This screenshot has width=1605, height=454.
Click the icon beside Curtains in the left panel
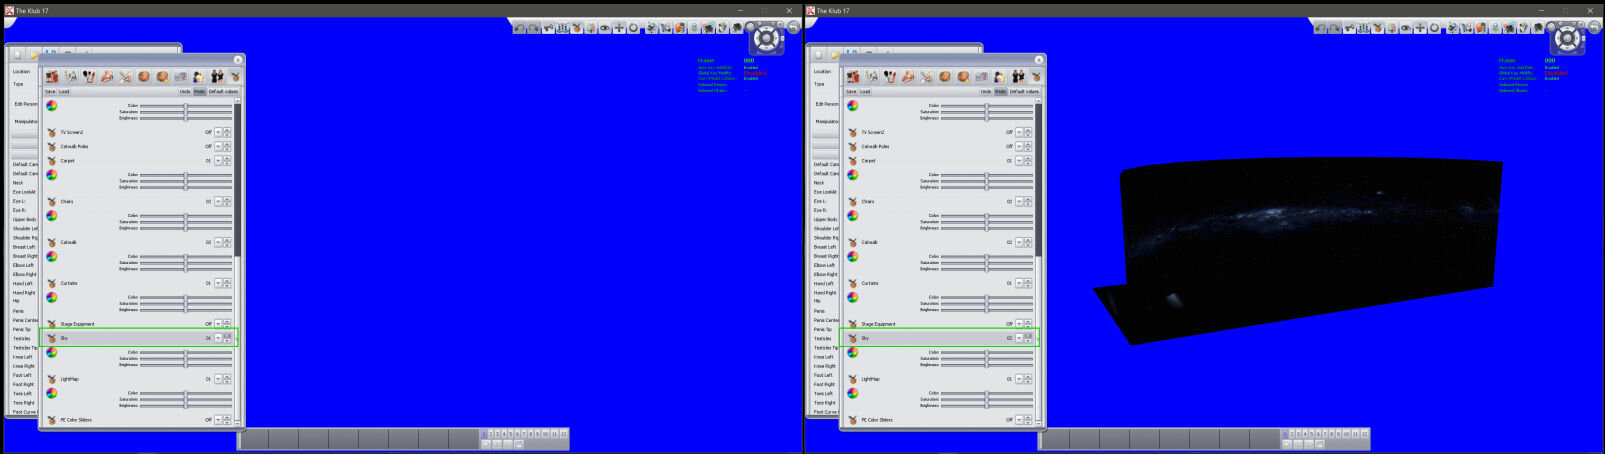tap(52, 283)
